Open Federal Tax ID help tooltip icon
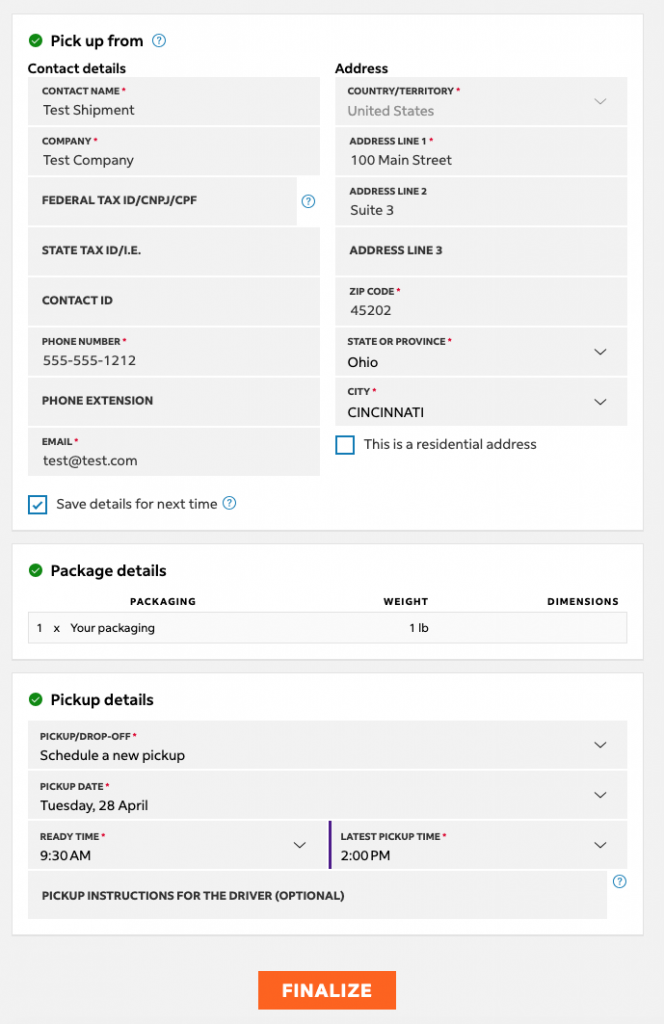This screenshot has width=664, height=1024. pyautogui.click(x=308, y=201)
